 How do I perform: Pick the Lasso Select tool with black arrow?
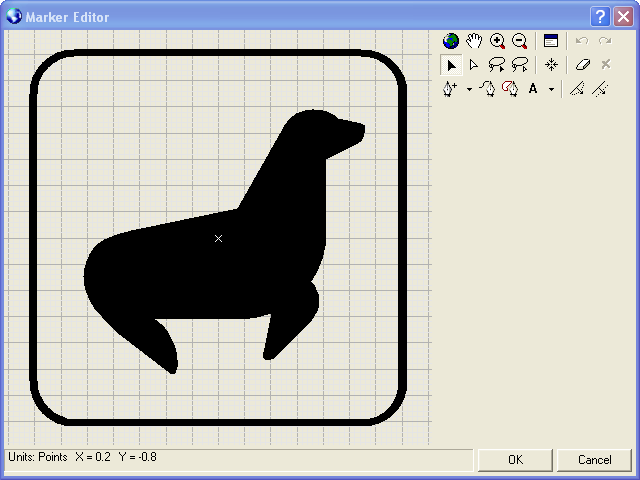(x=497, y=64)
